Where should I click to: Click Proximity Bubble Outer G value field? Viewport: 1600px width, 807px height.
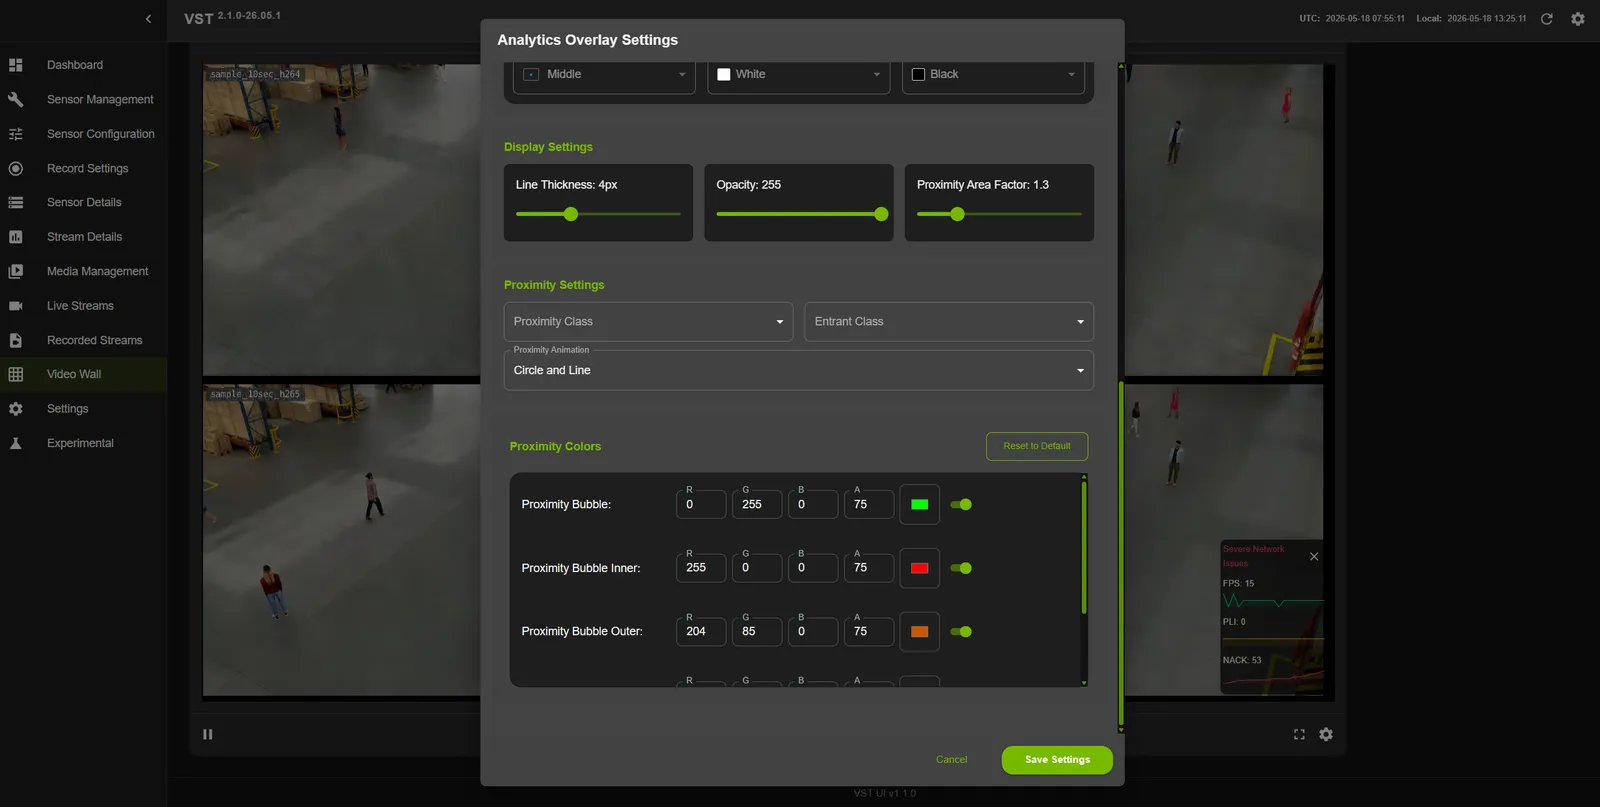pos(757,631)
